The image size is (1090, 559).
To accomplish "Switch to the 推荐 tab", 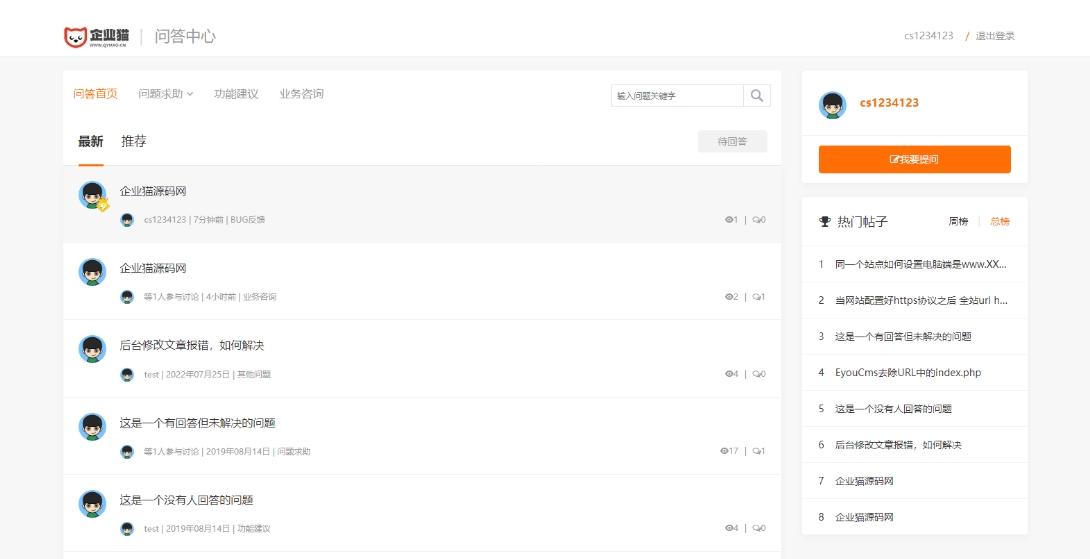I will pos(134,141).
